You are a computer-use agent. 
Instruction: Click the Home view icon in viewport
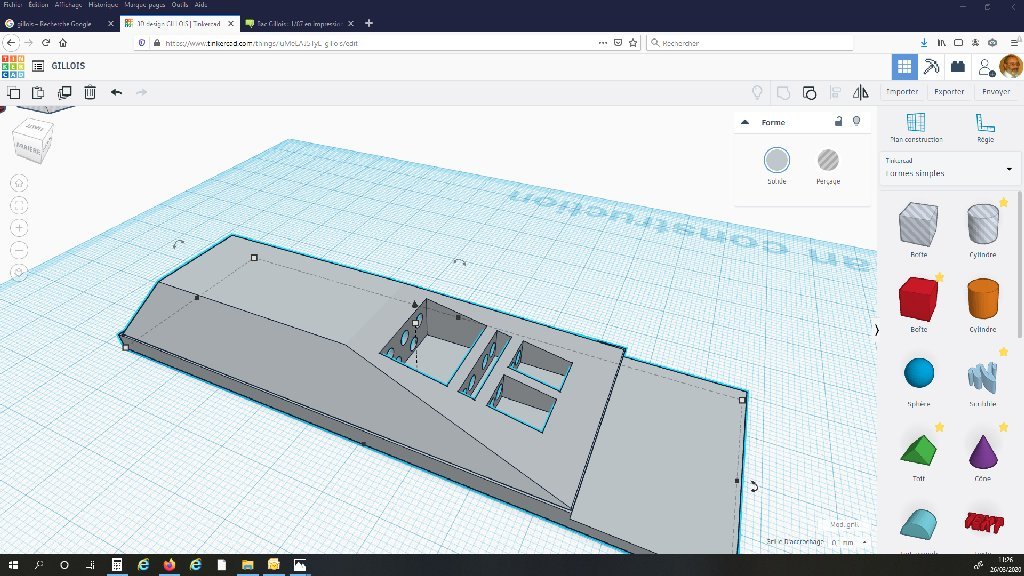19,183
